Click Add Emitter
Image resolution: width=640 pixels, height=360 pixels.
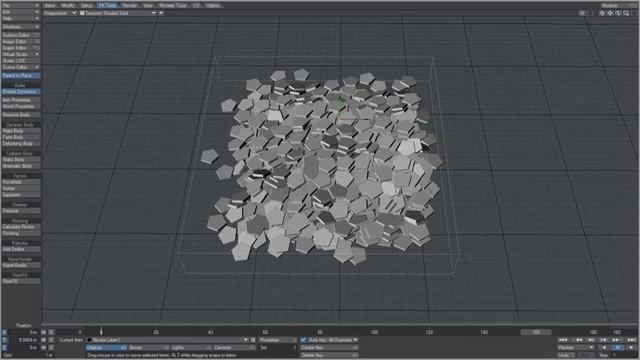click(x=20, y=249)
